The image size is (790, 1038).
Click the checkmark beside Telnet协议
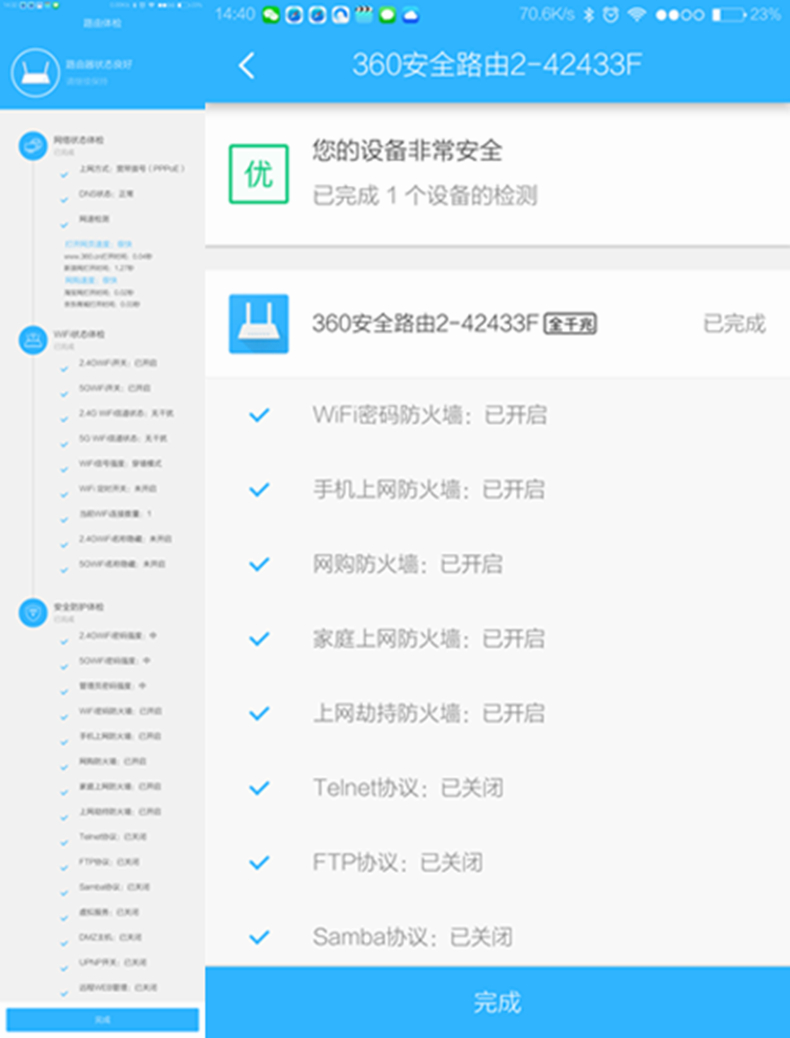coord(259,788)
